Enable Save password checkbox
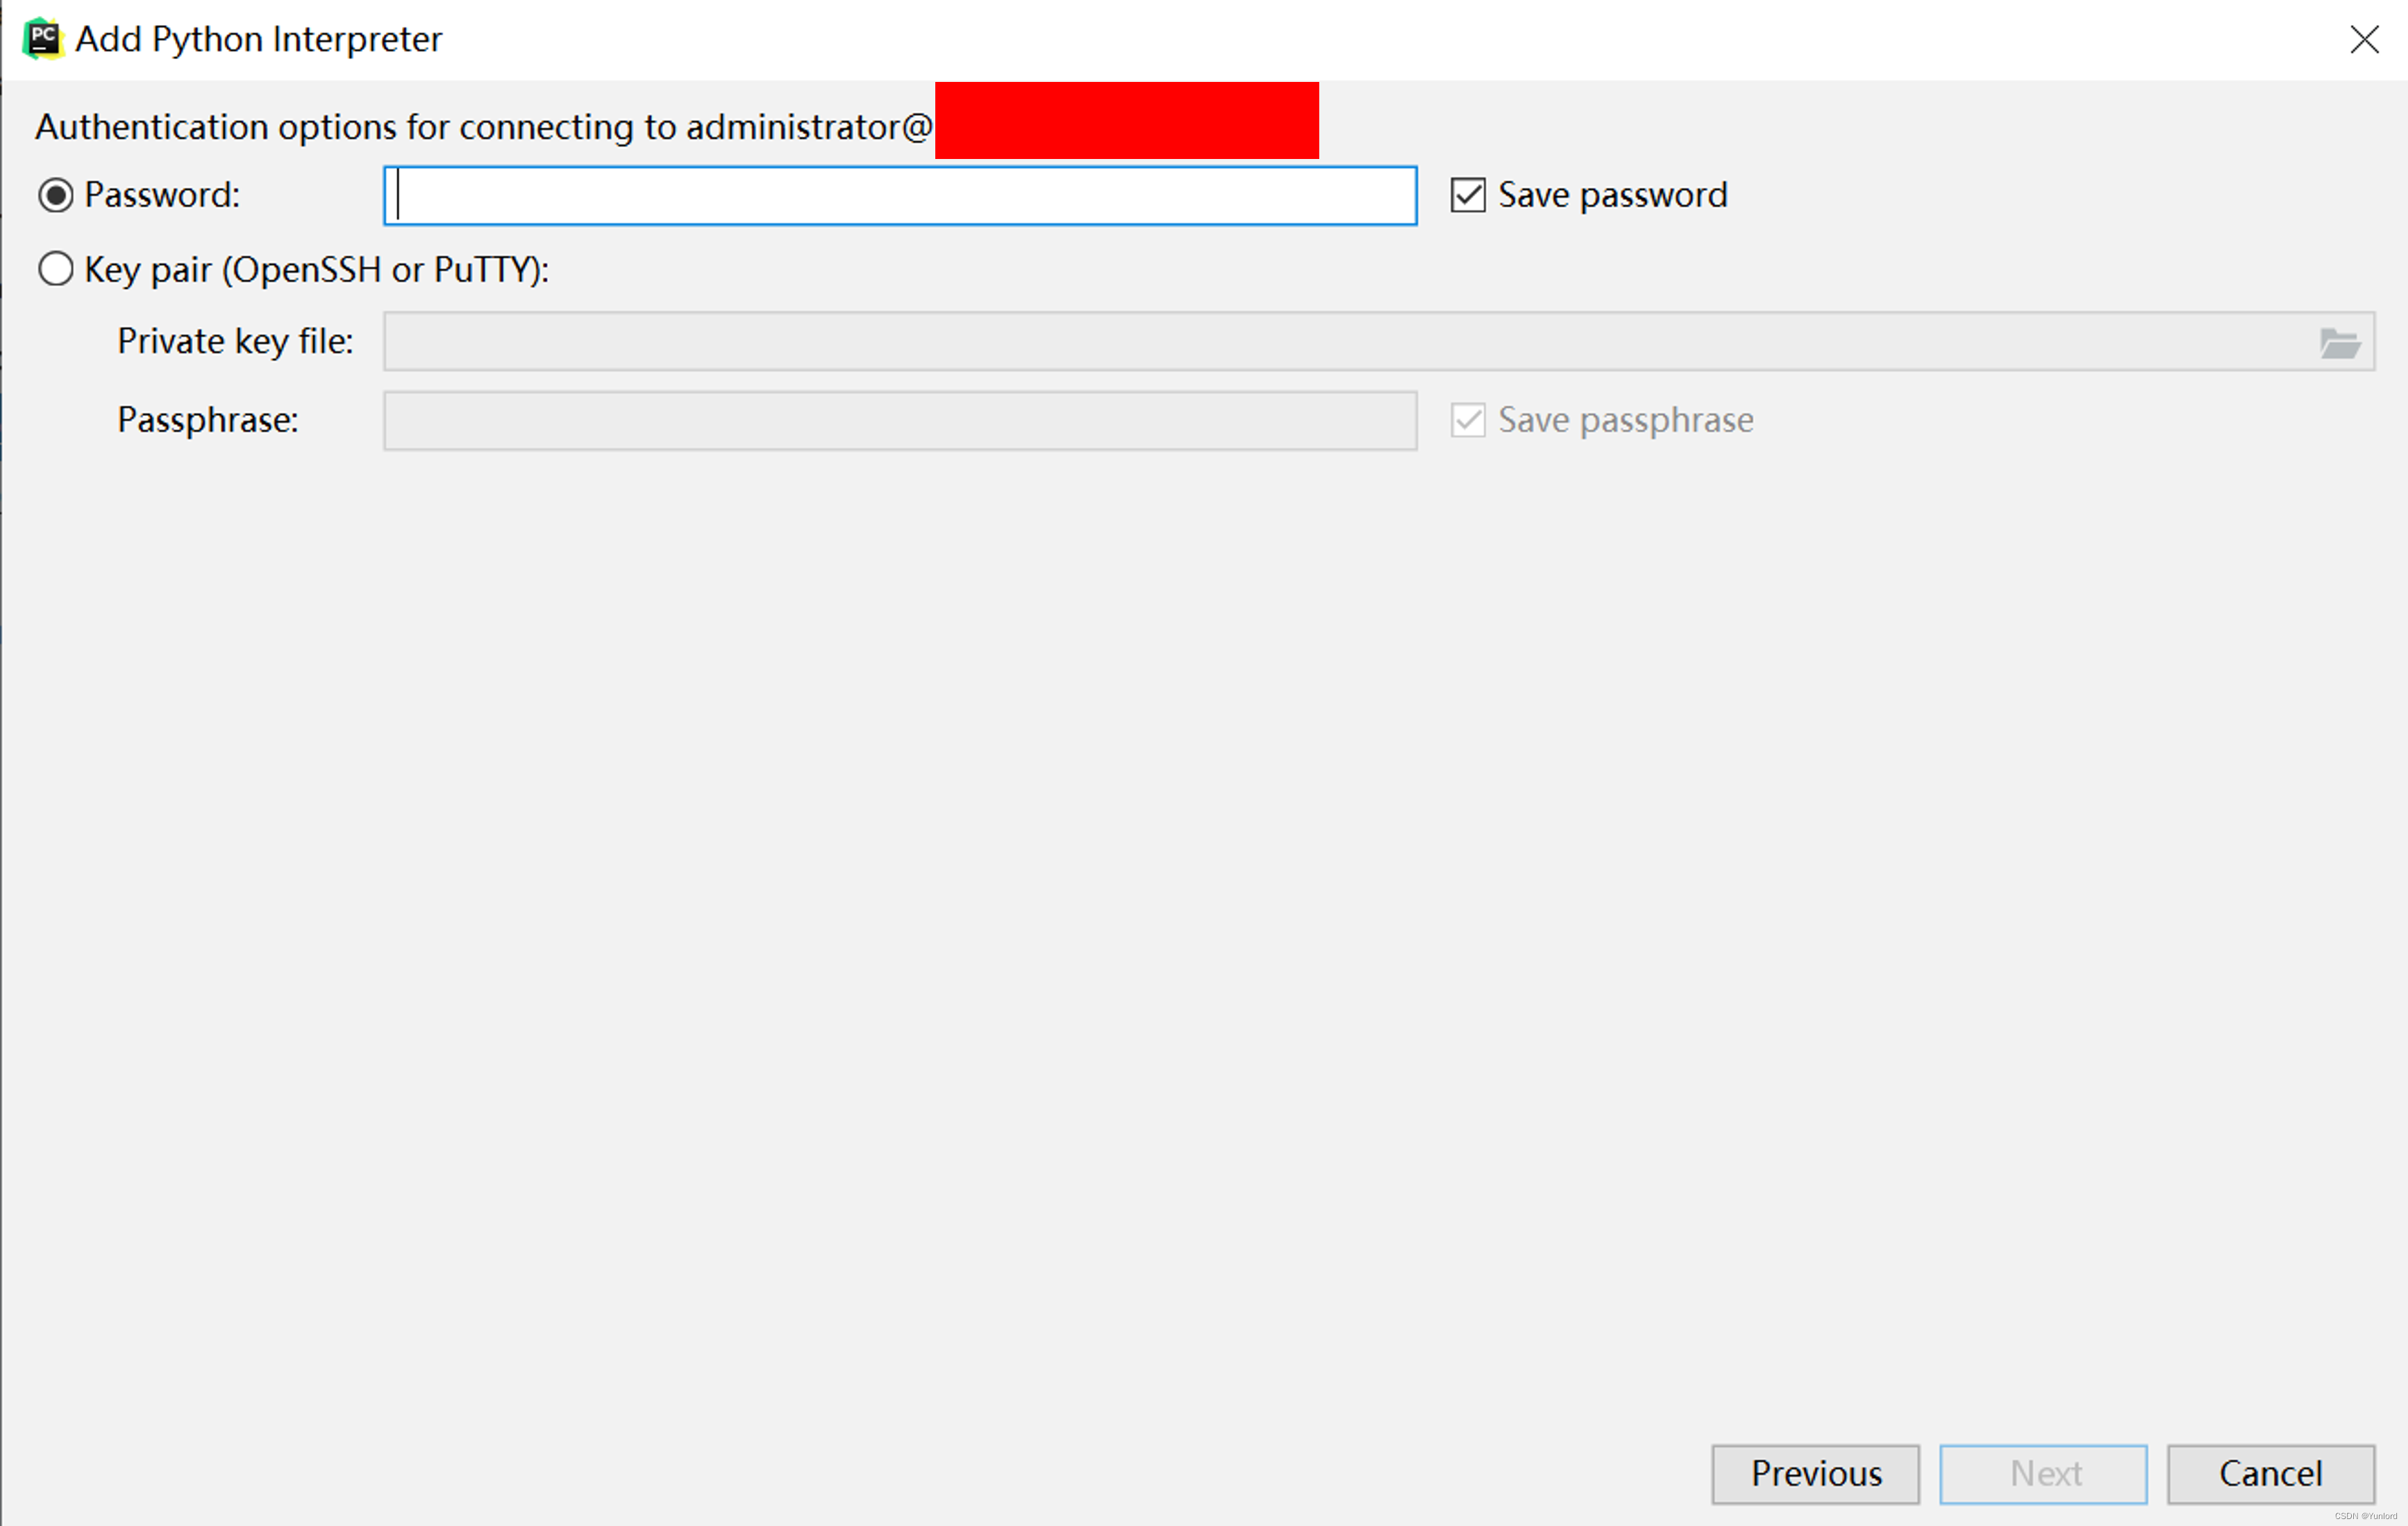This screenshot has width=2408, height=1526. (1467, 194)
